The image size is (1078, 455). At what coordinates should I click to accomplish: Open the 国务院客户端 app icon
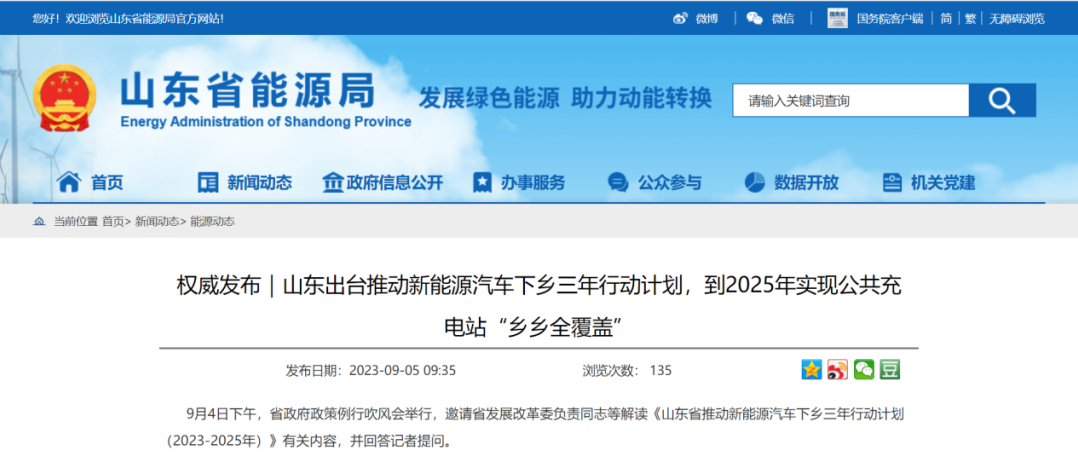pos(838,18)
